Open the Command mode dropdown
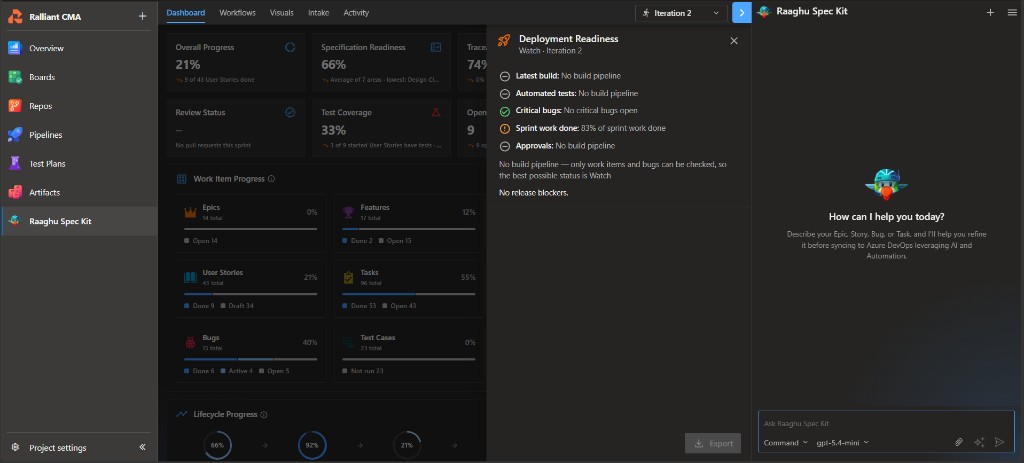The height and width of the screenshot is (463, 1024). coord(786,443)
